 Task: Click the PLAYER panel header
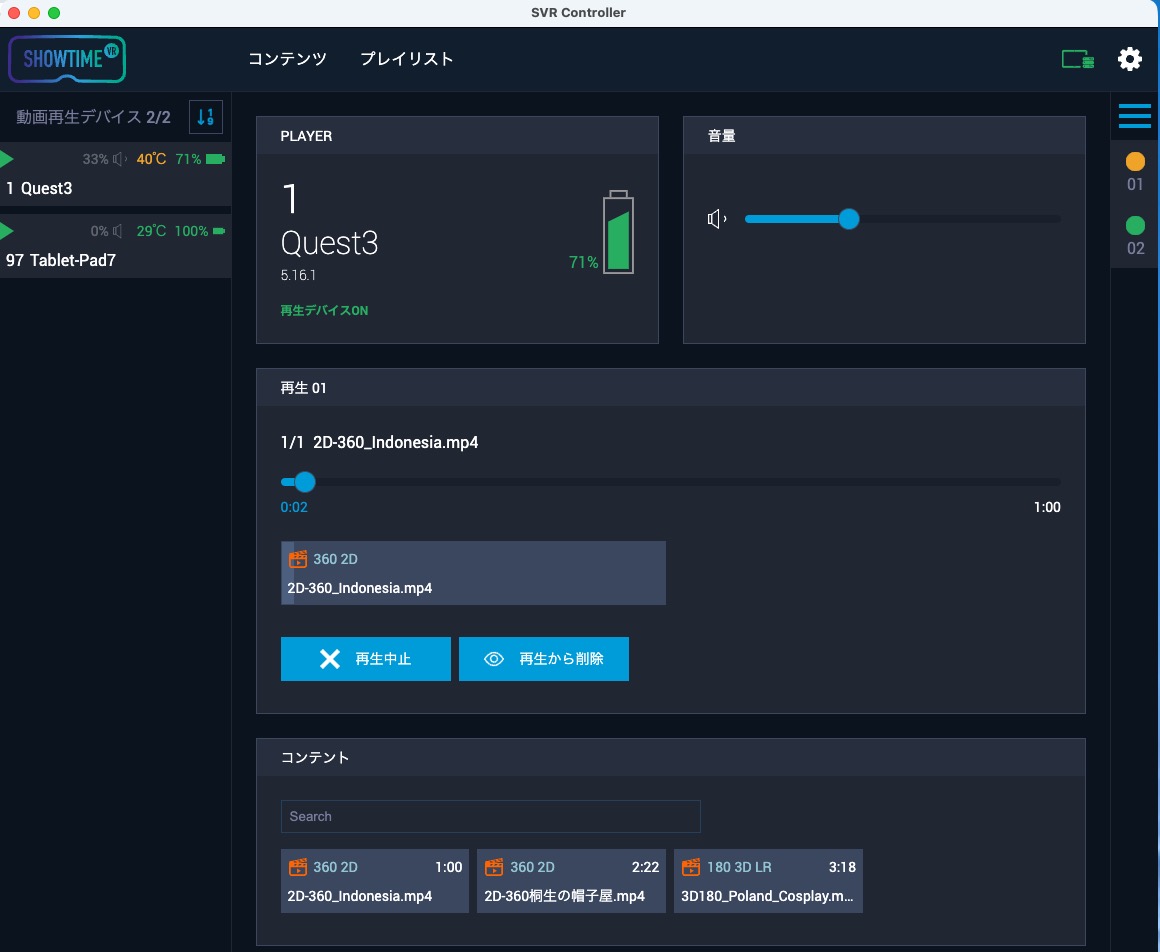(457, 136)
